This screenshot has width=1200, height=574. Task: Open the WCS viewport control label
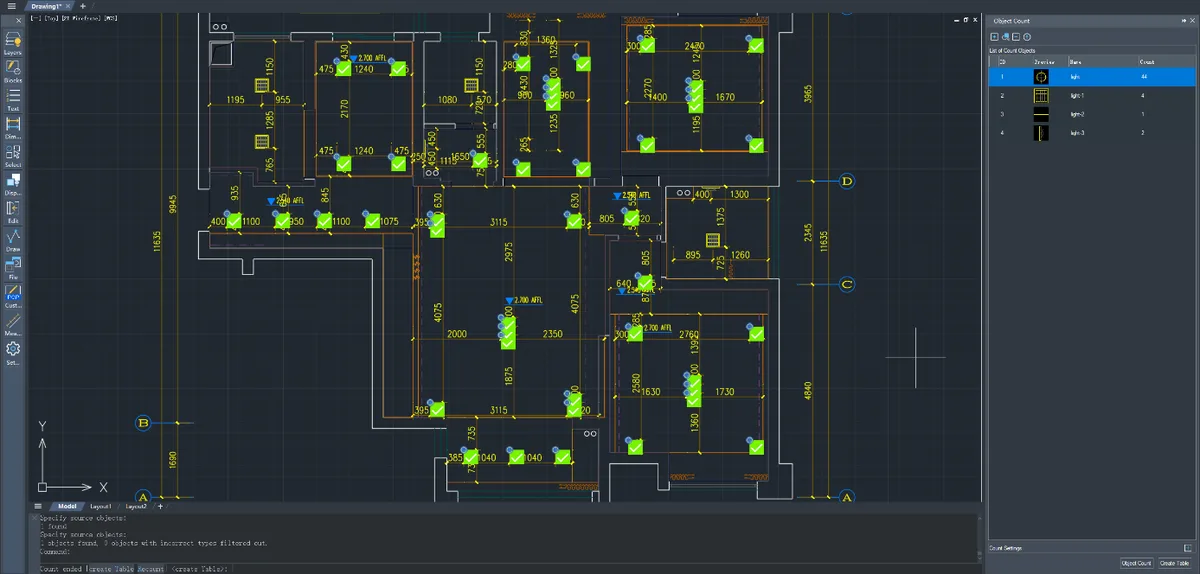point(112,19)
